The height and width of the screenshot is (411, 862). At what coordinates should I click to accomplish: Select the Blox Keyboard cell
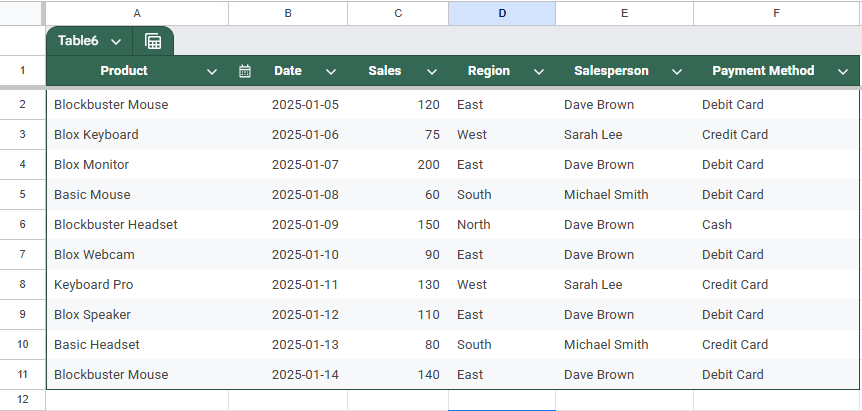click(137, 135)
